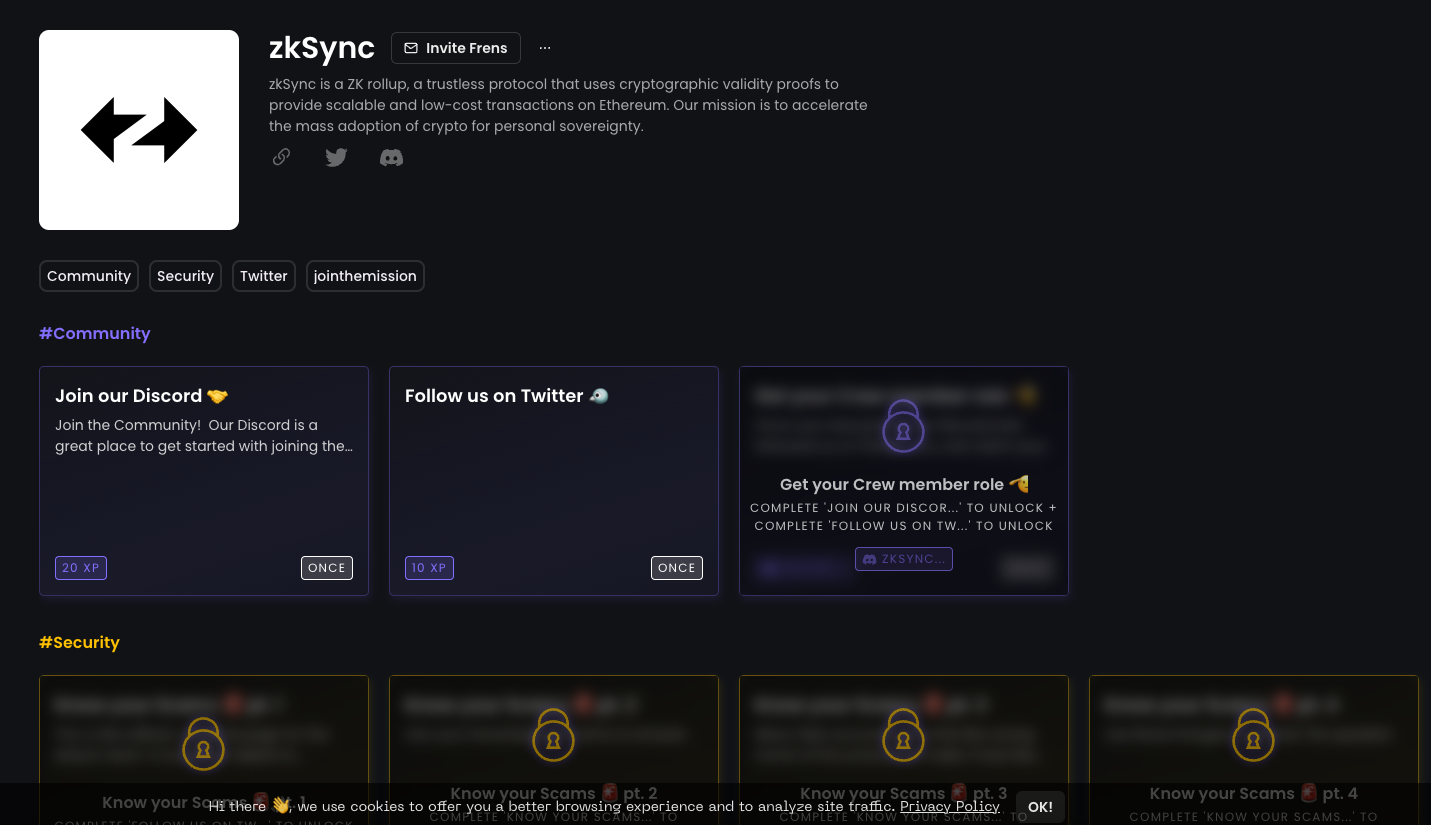The width and height of the screenshot is (1431, 825).
Task: Click lock icon on Know your Scams pt. 2
Action: click(x=553, y=736)
